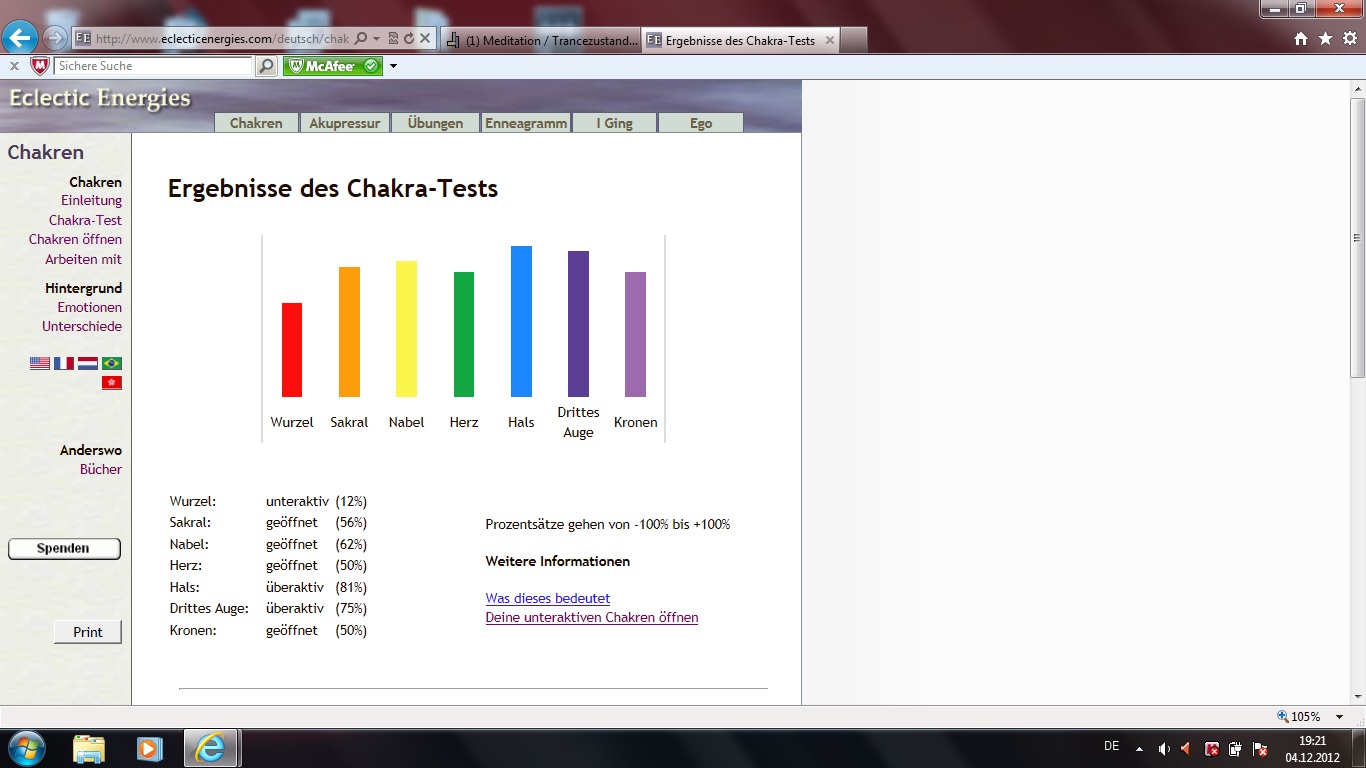This screenshot has height=768, width=1366.
Task: Click the Spenden button
Action: [x=64, y=549]
